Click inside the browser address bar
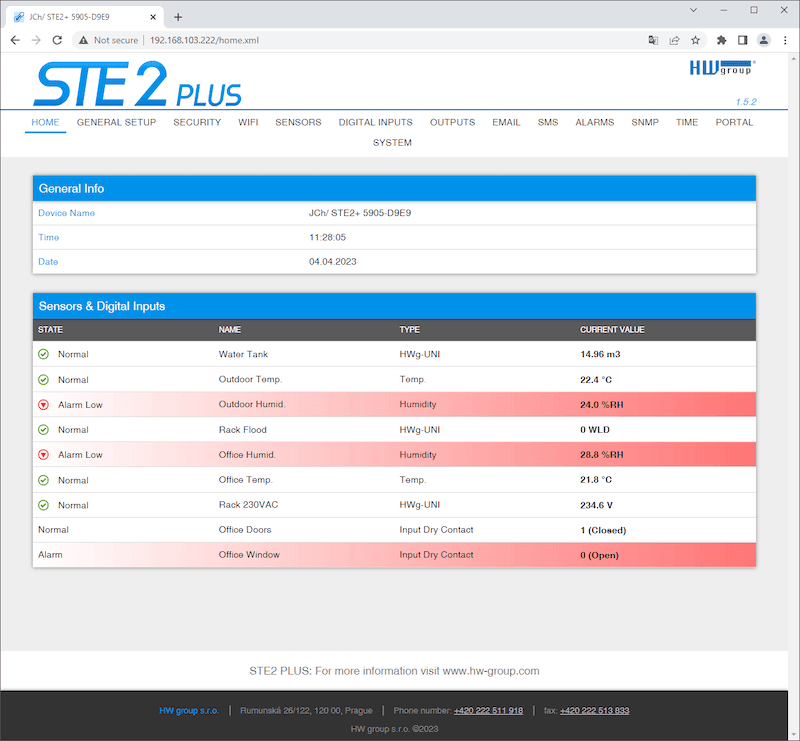 tap(300, 40)
